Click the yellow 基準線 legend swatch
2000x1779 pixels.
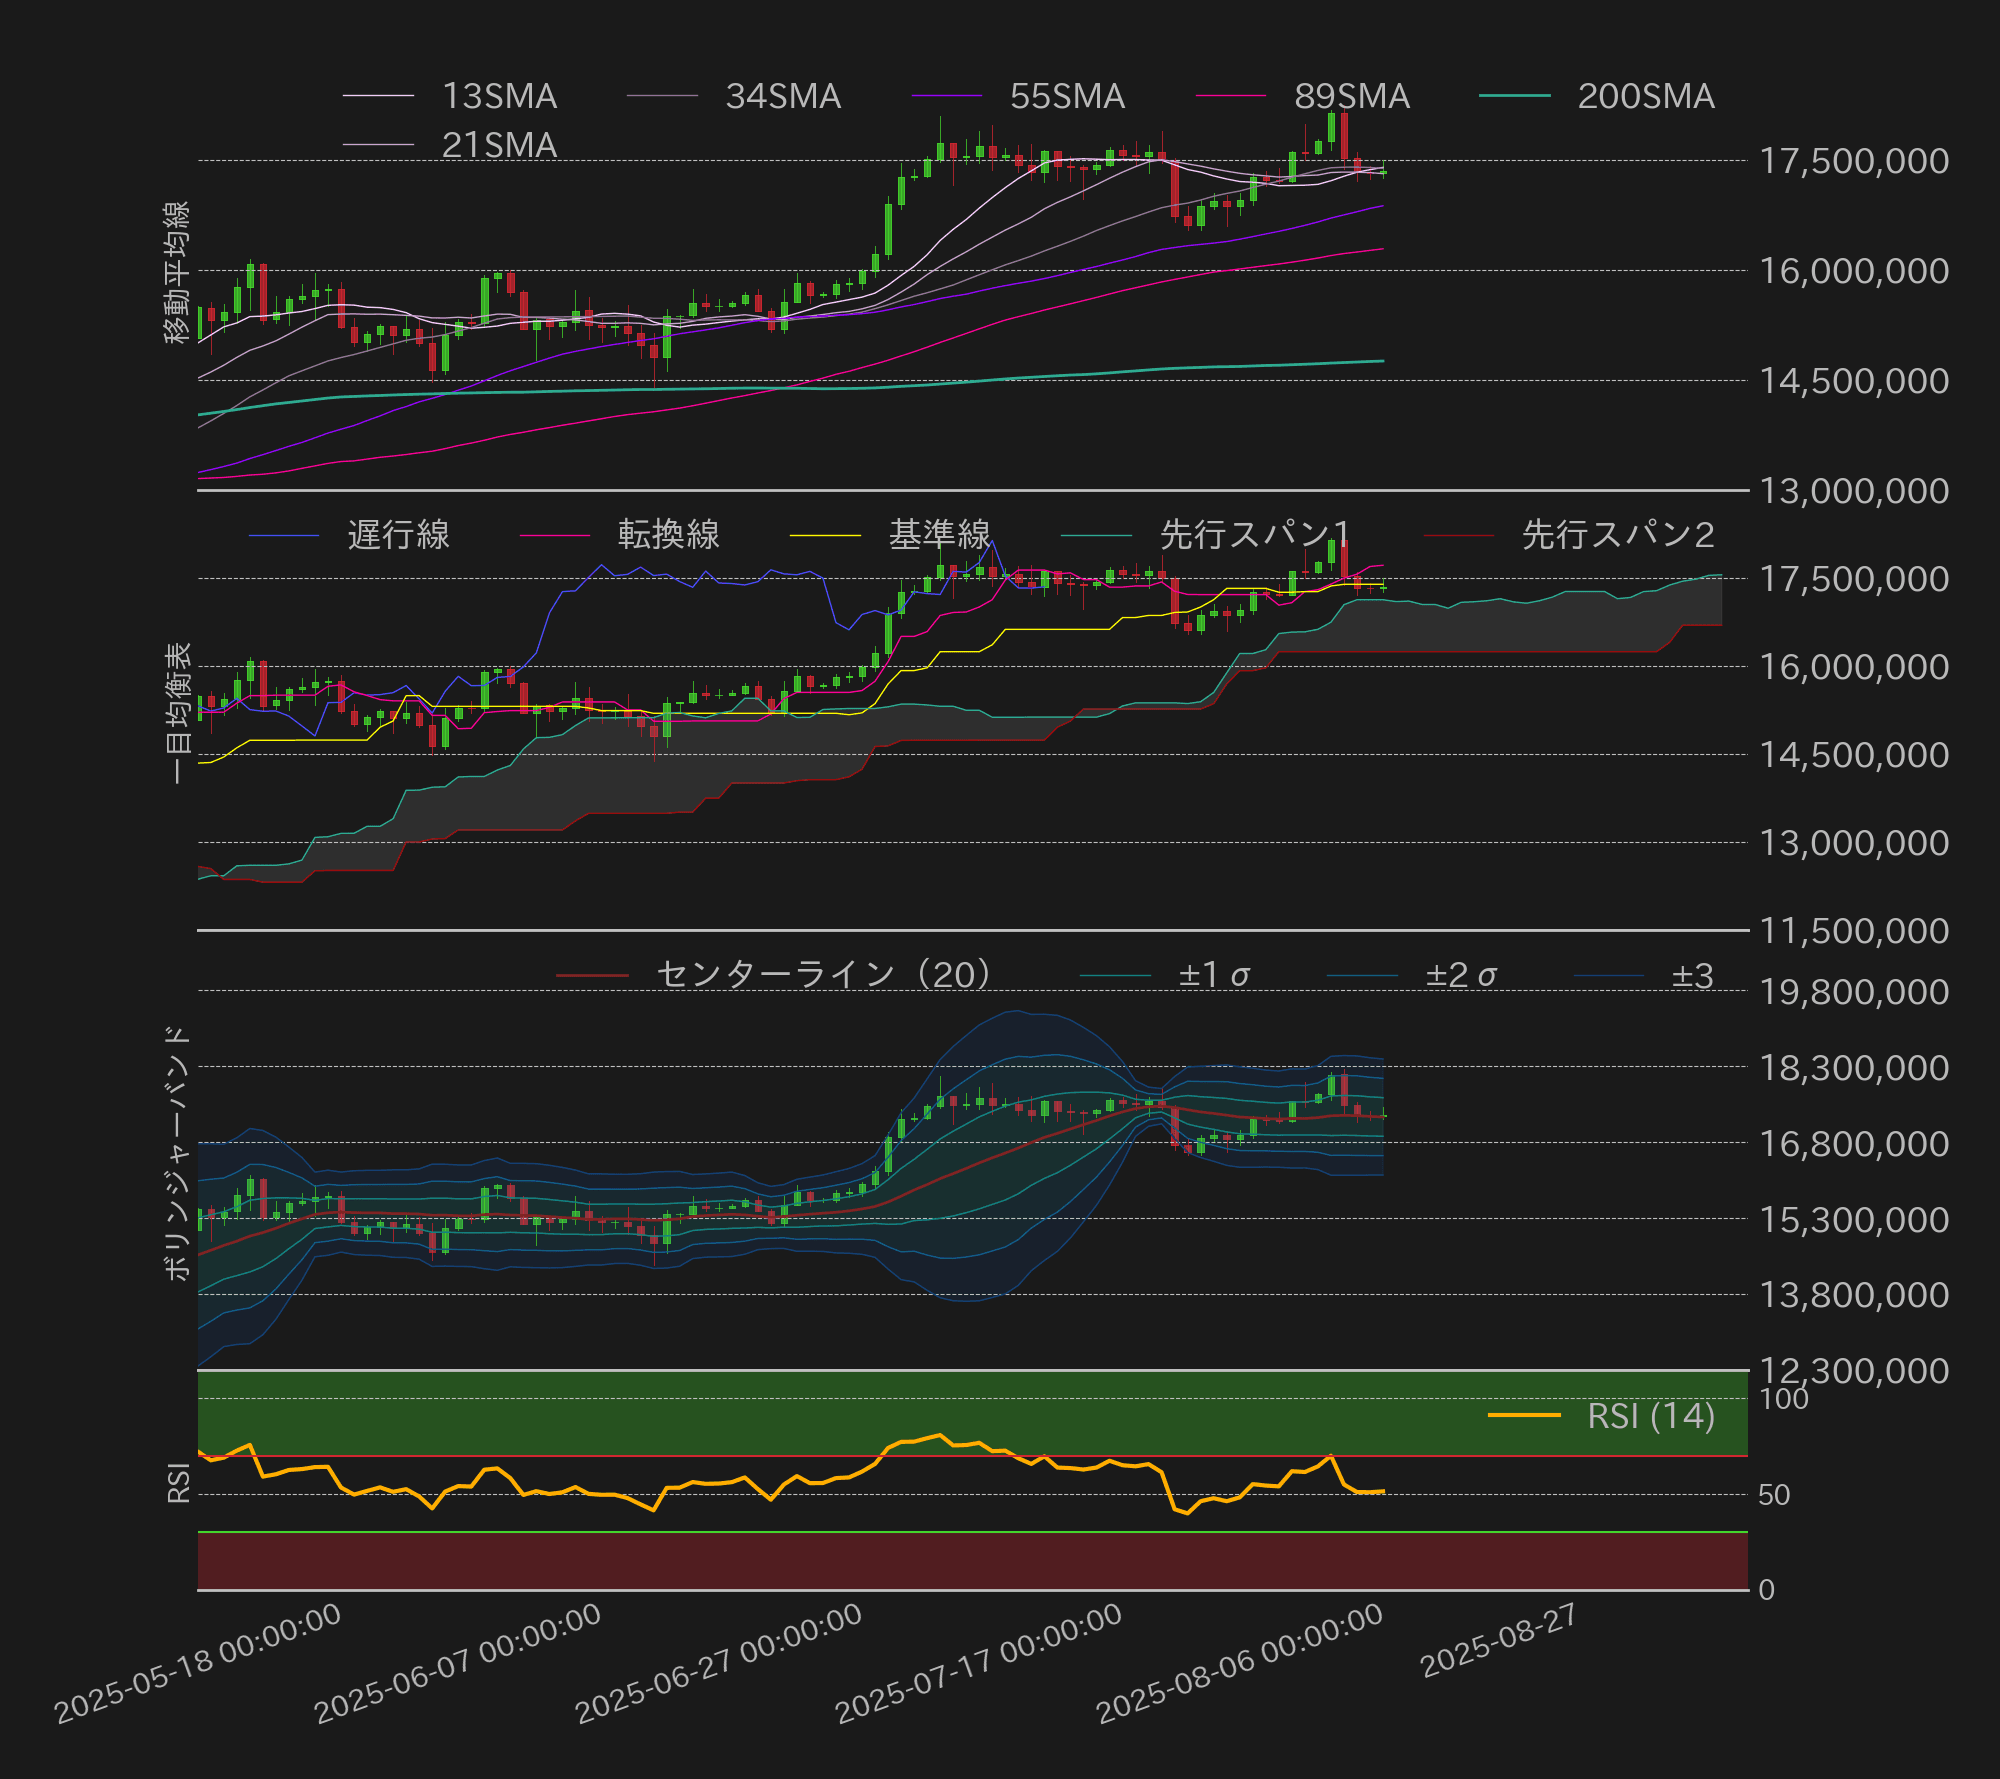tap(825, 536)
